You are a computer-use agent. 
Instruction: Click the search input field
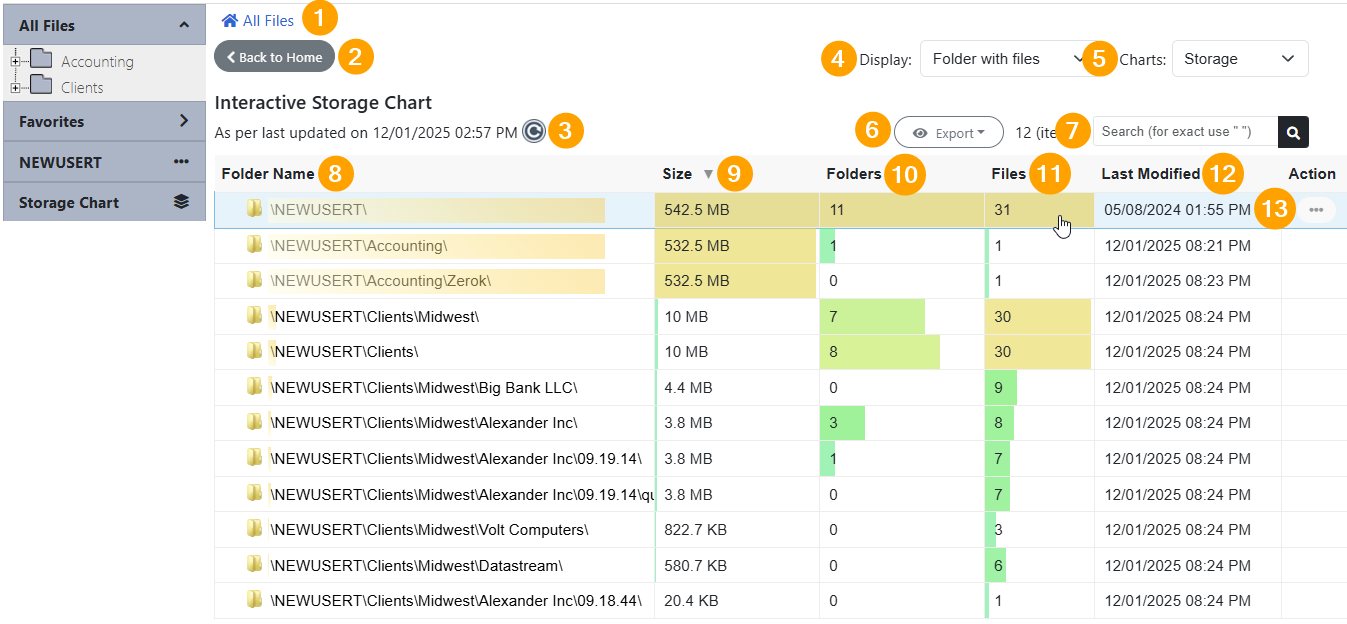pyautogui.click(x=1184, y=132)
